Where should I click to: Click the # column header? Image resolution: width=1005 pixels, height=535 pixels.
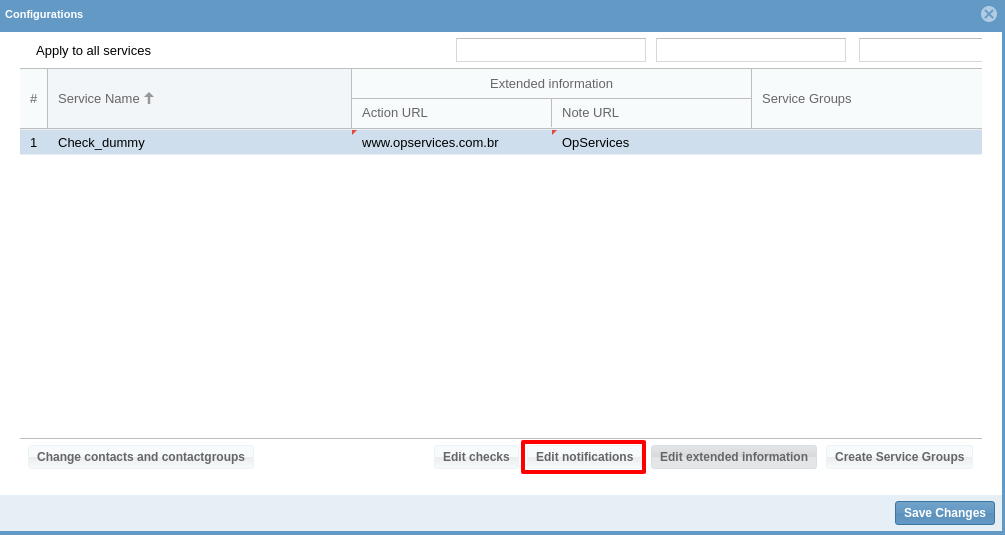point(33,98)
